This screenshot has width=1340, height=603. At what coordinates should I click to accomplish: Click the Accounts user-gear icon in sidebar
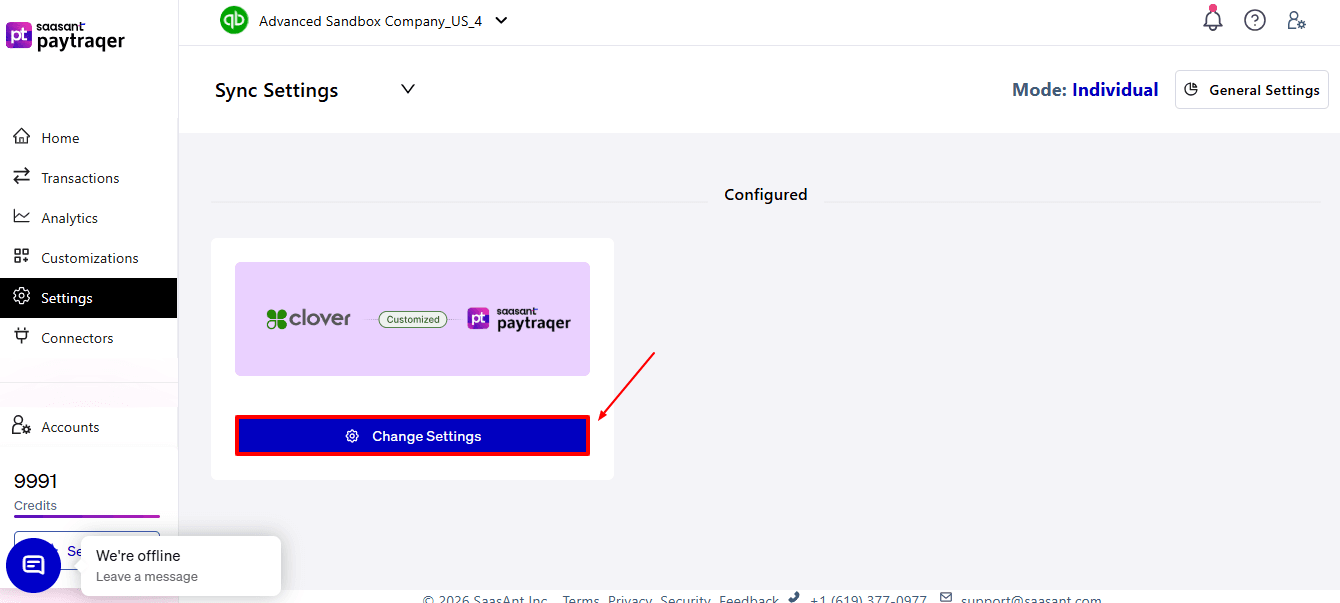pos(21,426)
